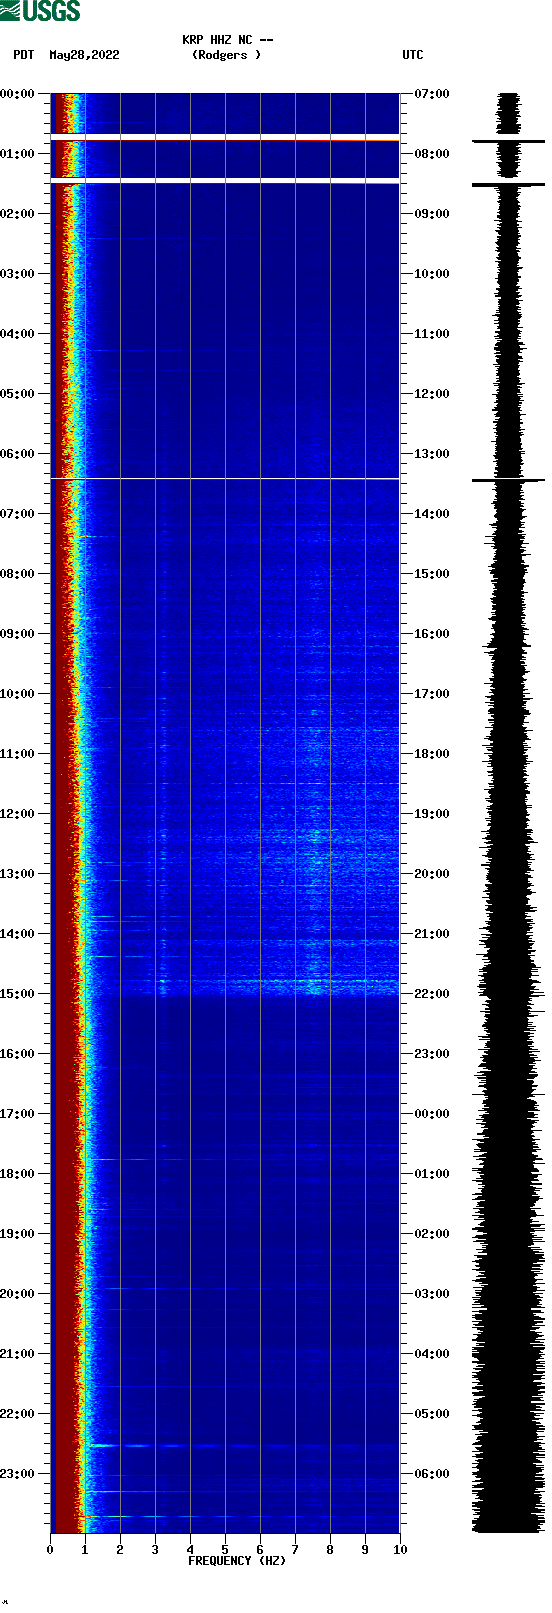Click the PDT '05:00' time label
The width and height of the screenshot is (552, 1613).
point(18,394)
